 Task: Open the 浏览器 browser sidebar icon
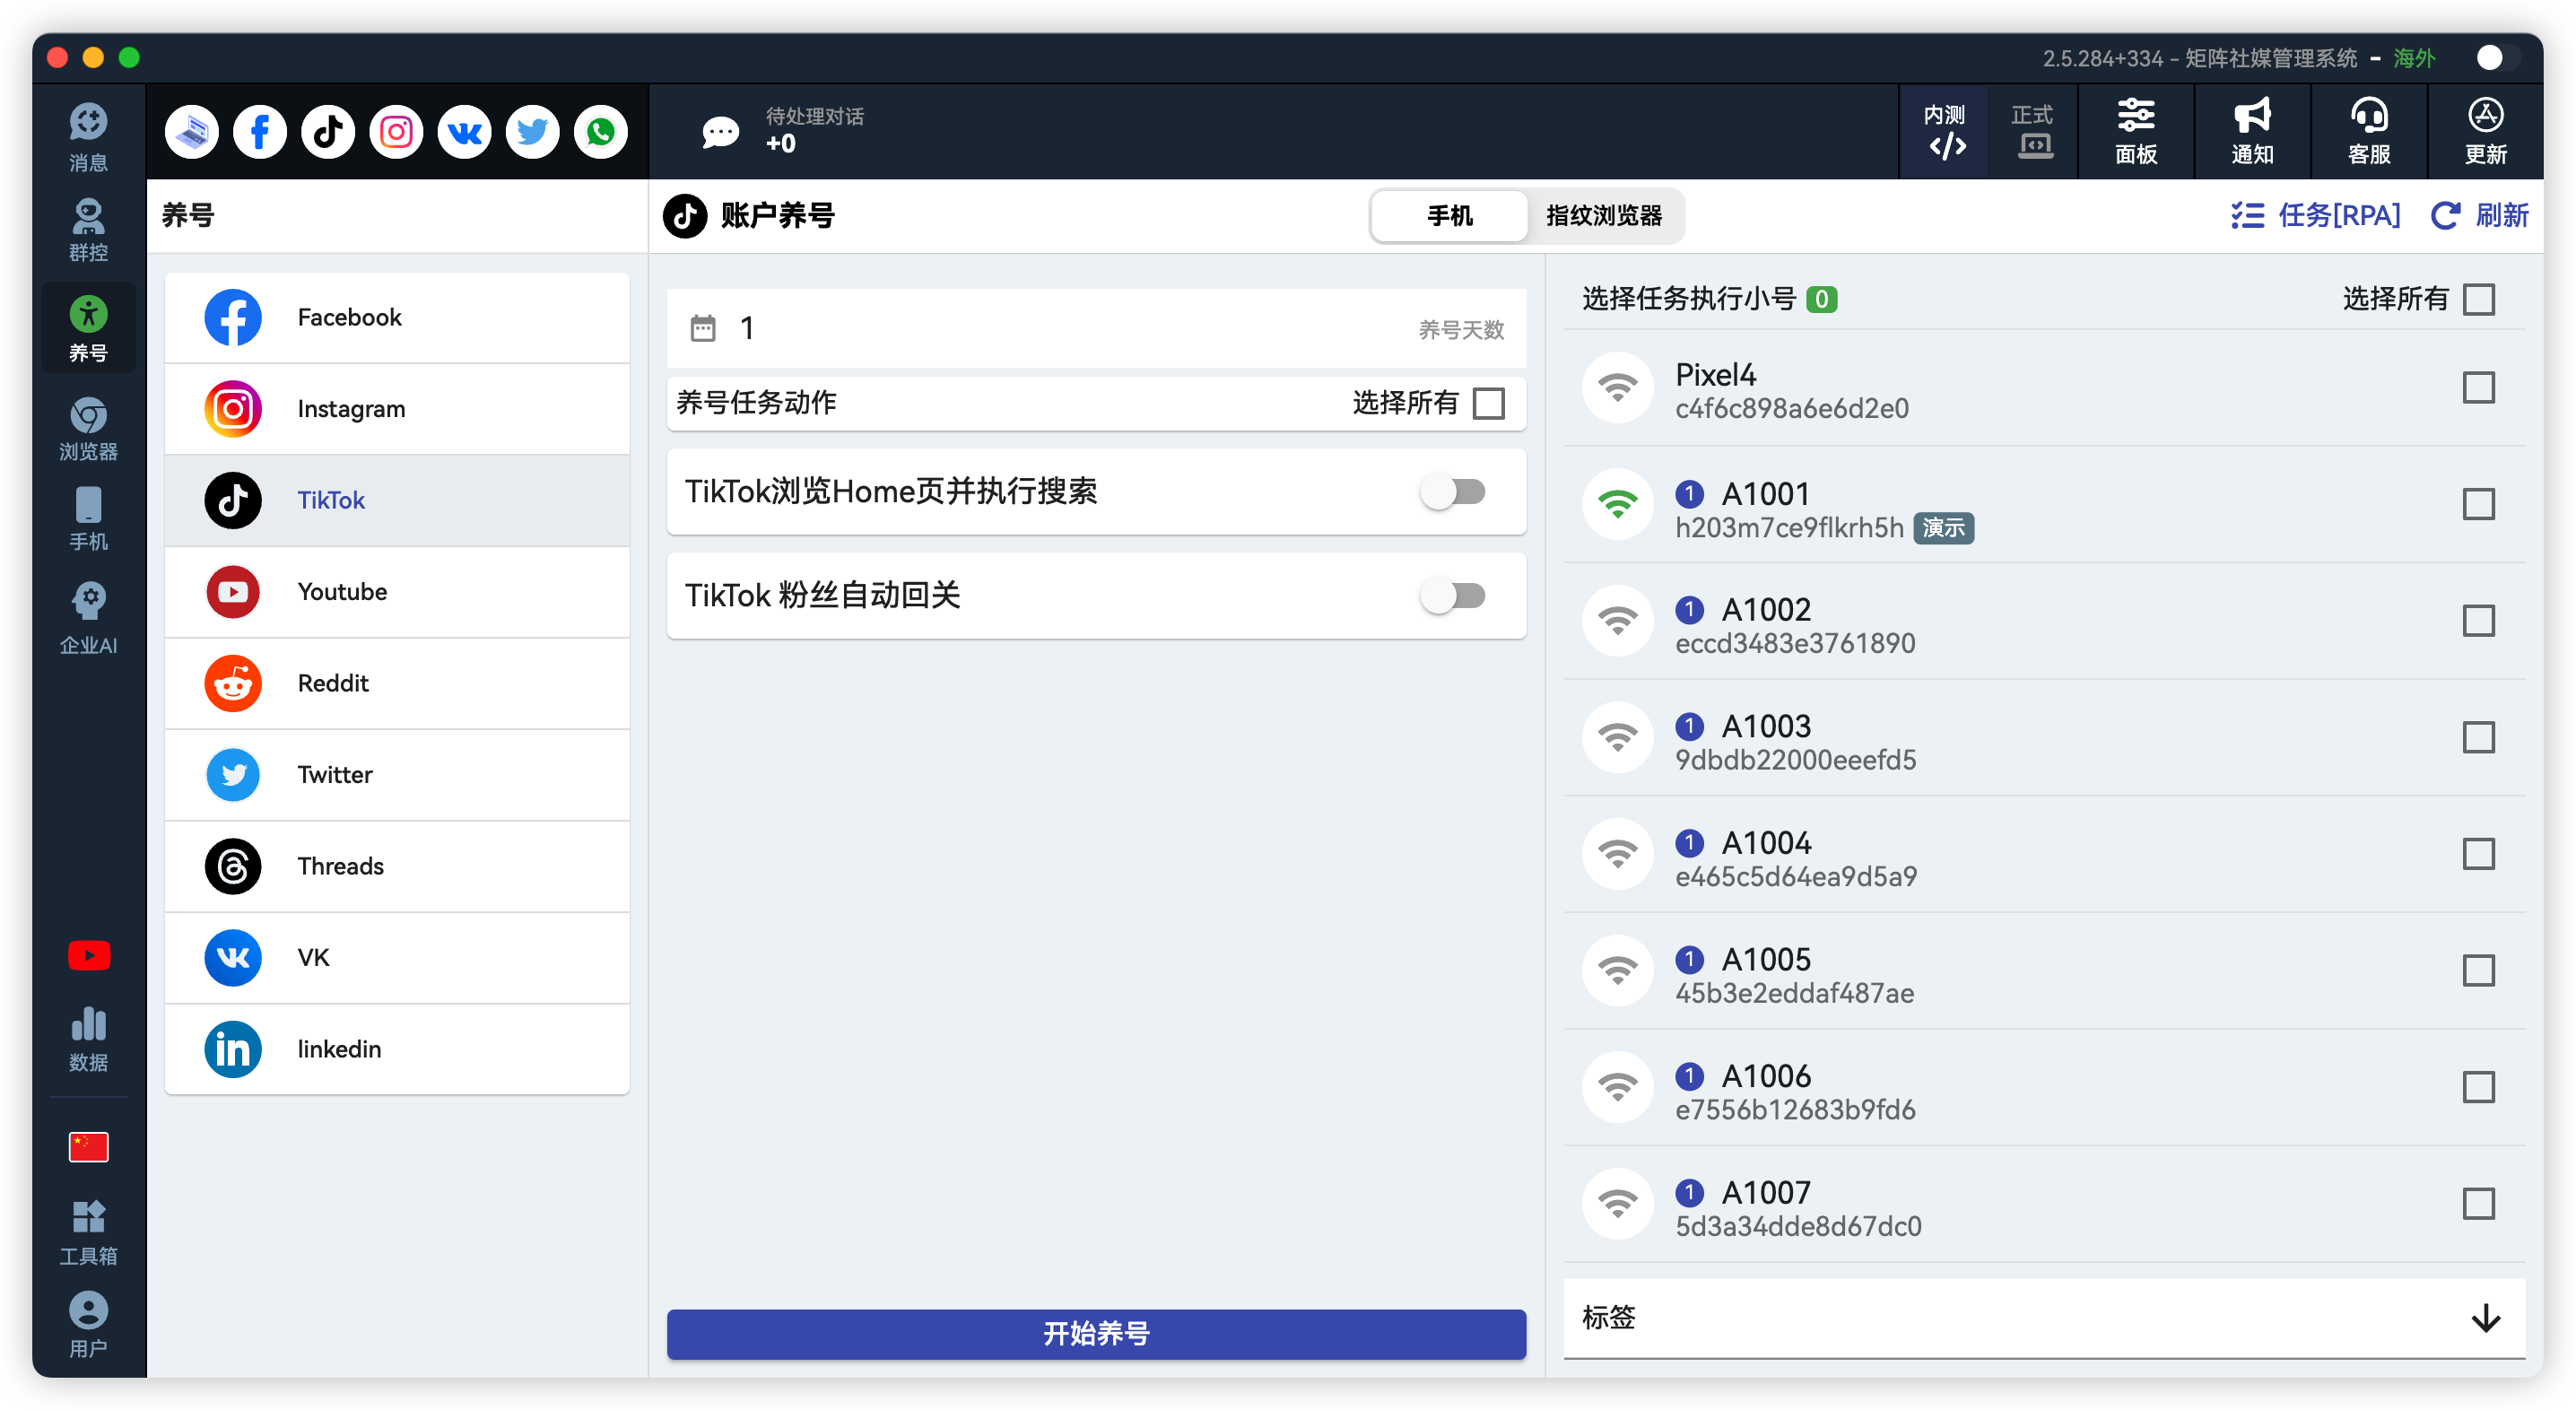(x=88, y=428)
